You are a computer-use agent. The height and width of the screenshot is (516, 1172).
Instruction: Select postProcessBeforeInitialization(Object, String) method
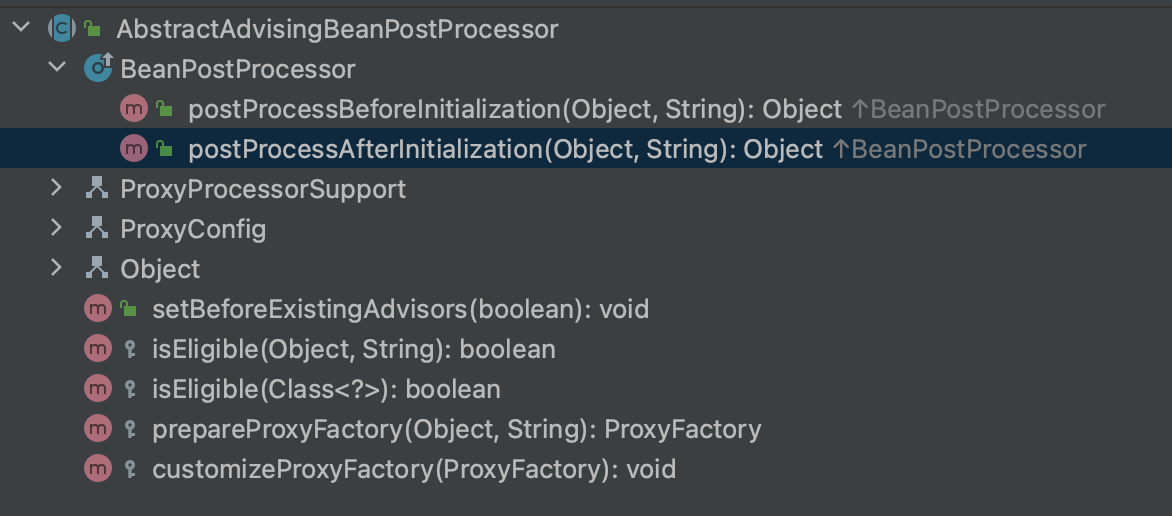(x=515, y=109)
